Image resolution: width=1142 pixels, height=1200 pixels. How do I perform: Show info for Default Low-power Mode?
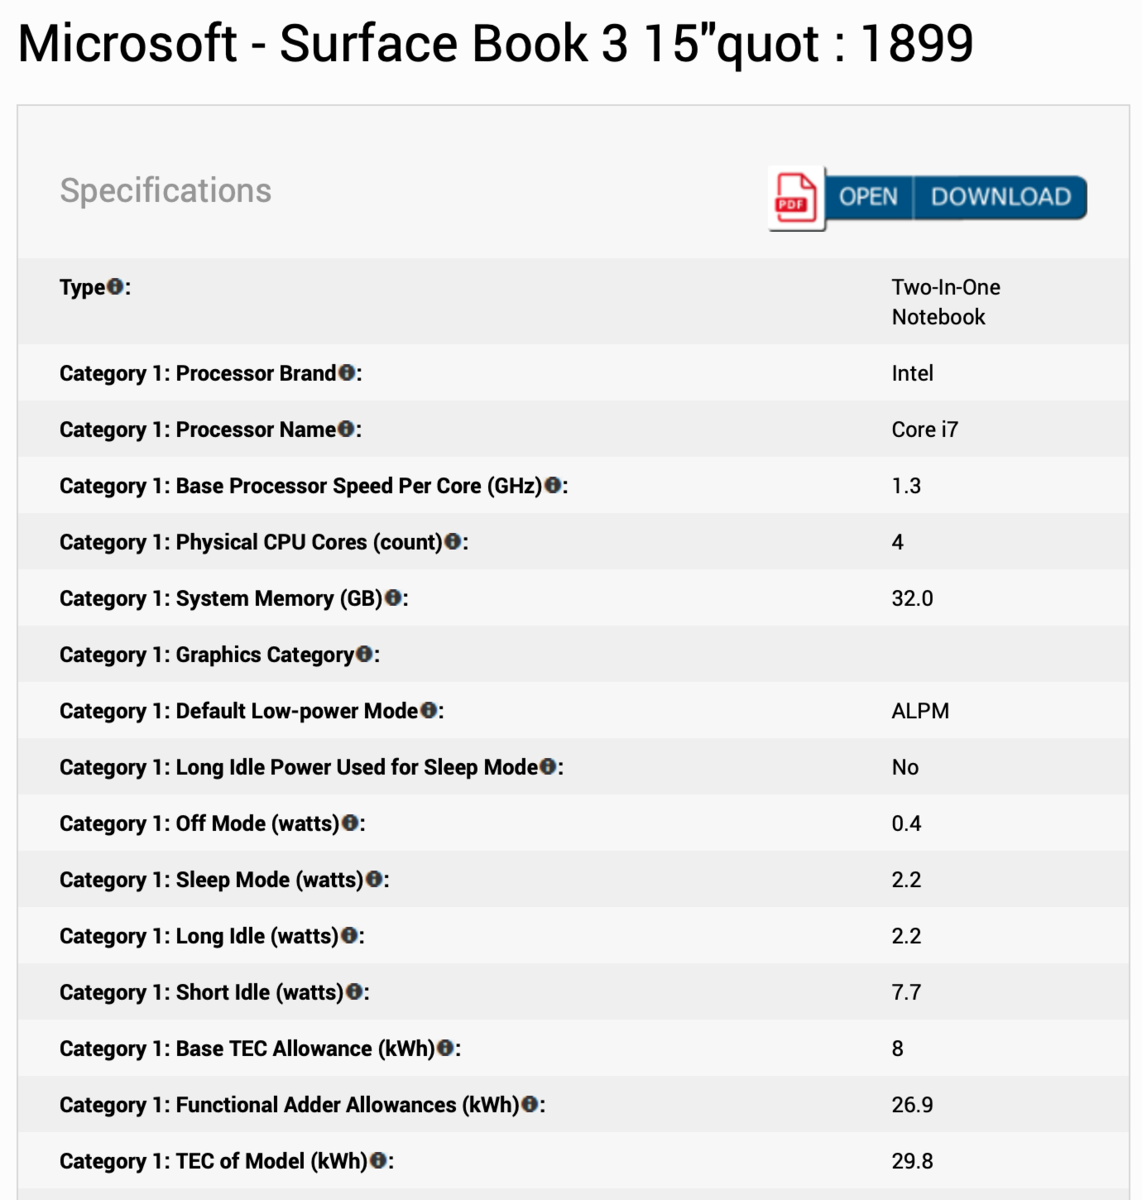click(x=428, y=711)
